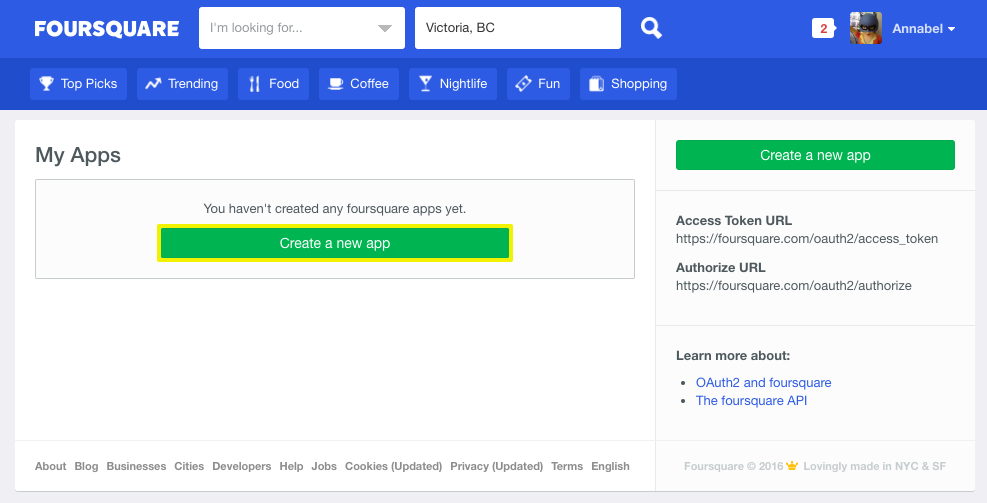Click the highlighted Create a new app button
Screen dimensions: 987x503
(x=335, y=243)
